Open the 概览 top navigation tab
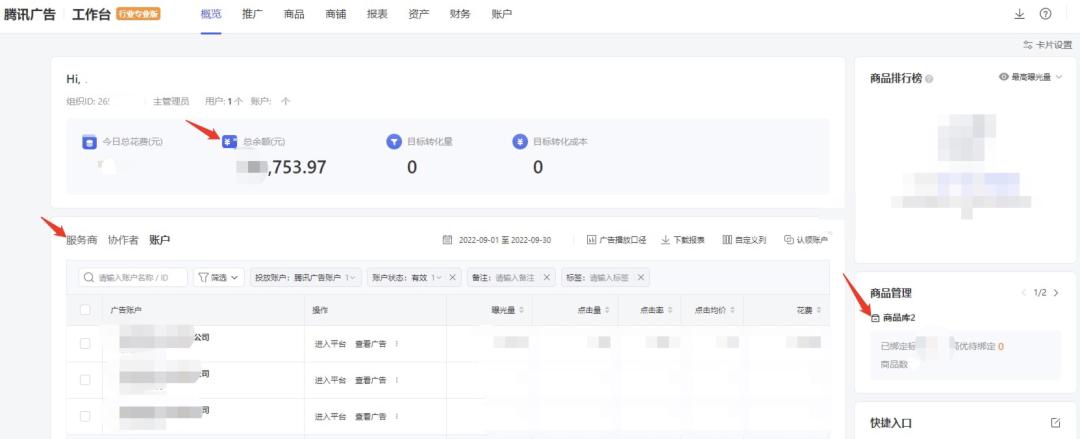1080x439 pixels. [211, 14]
